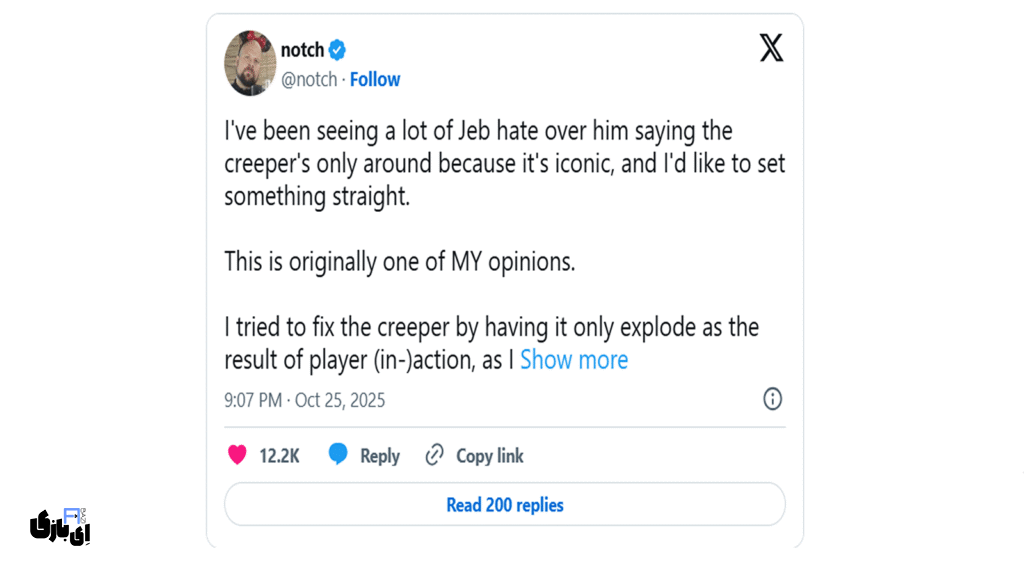Open the 9:07 PM Oct 25, 2025 timestamp

pos(304,400)
